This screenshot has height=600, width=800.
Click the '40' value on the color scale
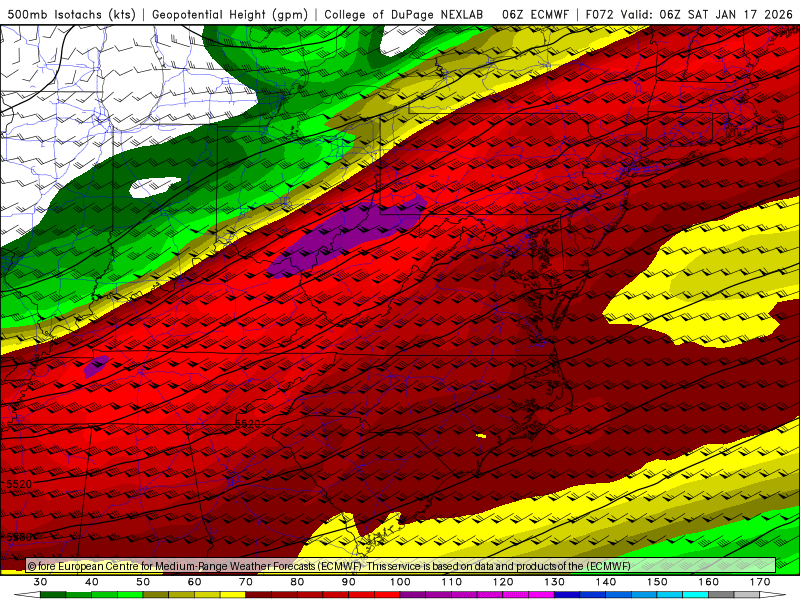[x=92, y=582]
